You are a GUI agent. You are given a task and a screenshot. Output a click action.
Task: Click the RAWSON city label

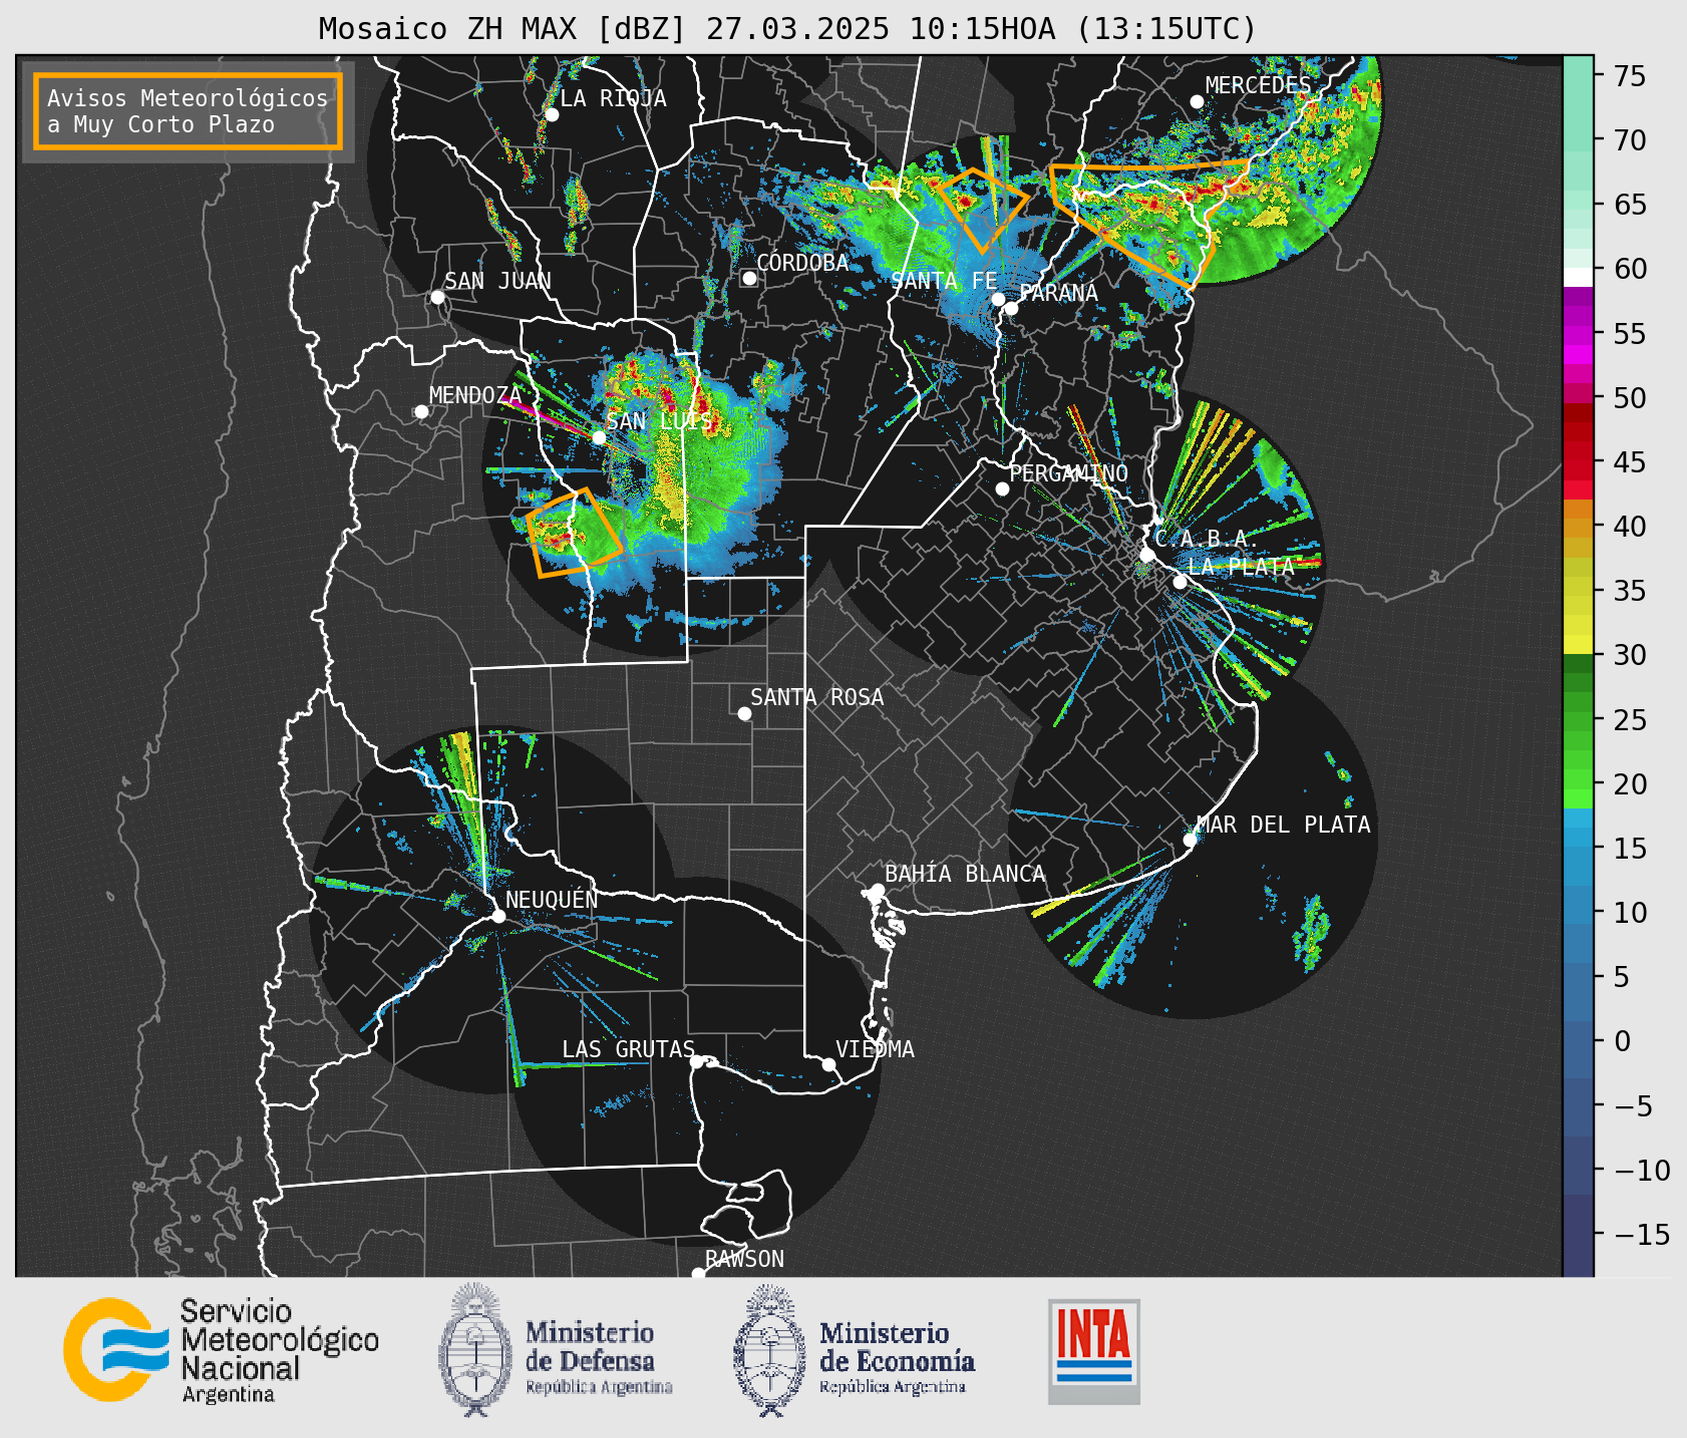coord(744,1259)
